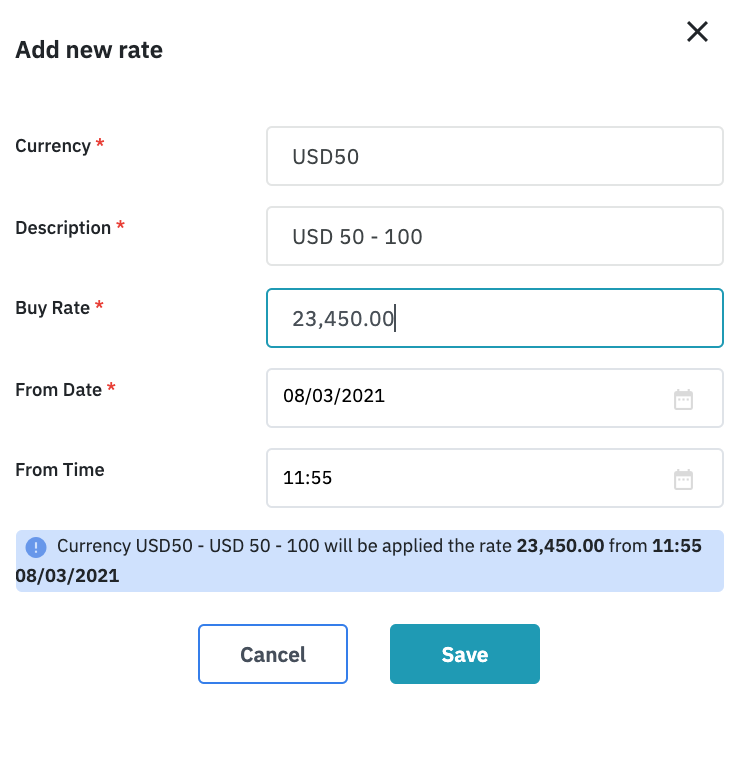Click the info icon in blue notice
Screen dimensions: 742x760
click(36, 547)
